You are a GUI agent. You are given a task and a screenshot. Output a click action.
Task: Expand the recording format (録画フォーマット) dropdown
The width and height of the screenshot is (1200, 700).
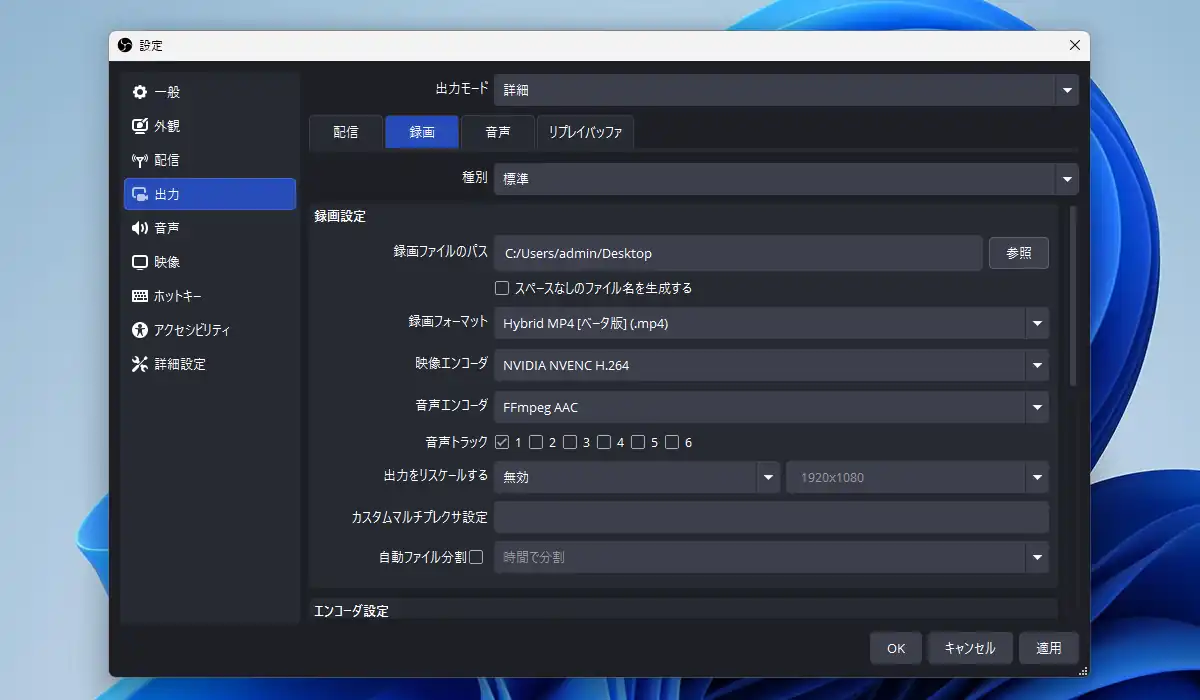pyautogui.click(x=1037, y=323)
